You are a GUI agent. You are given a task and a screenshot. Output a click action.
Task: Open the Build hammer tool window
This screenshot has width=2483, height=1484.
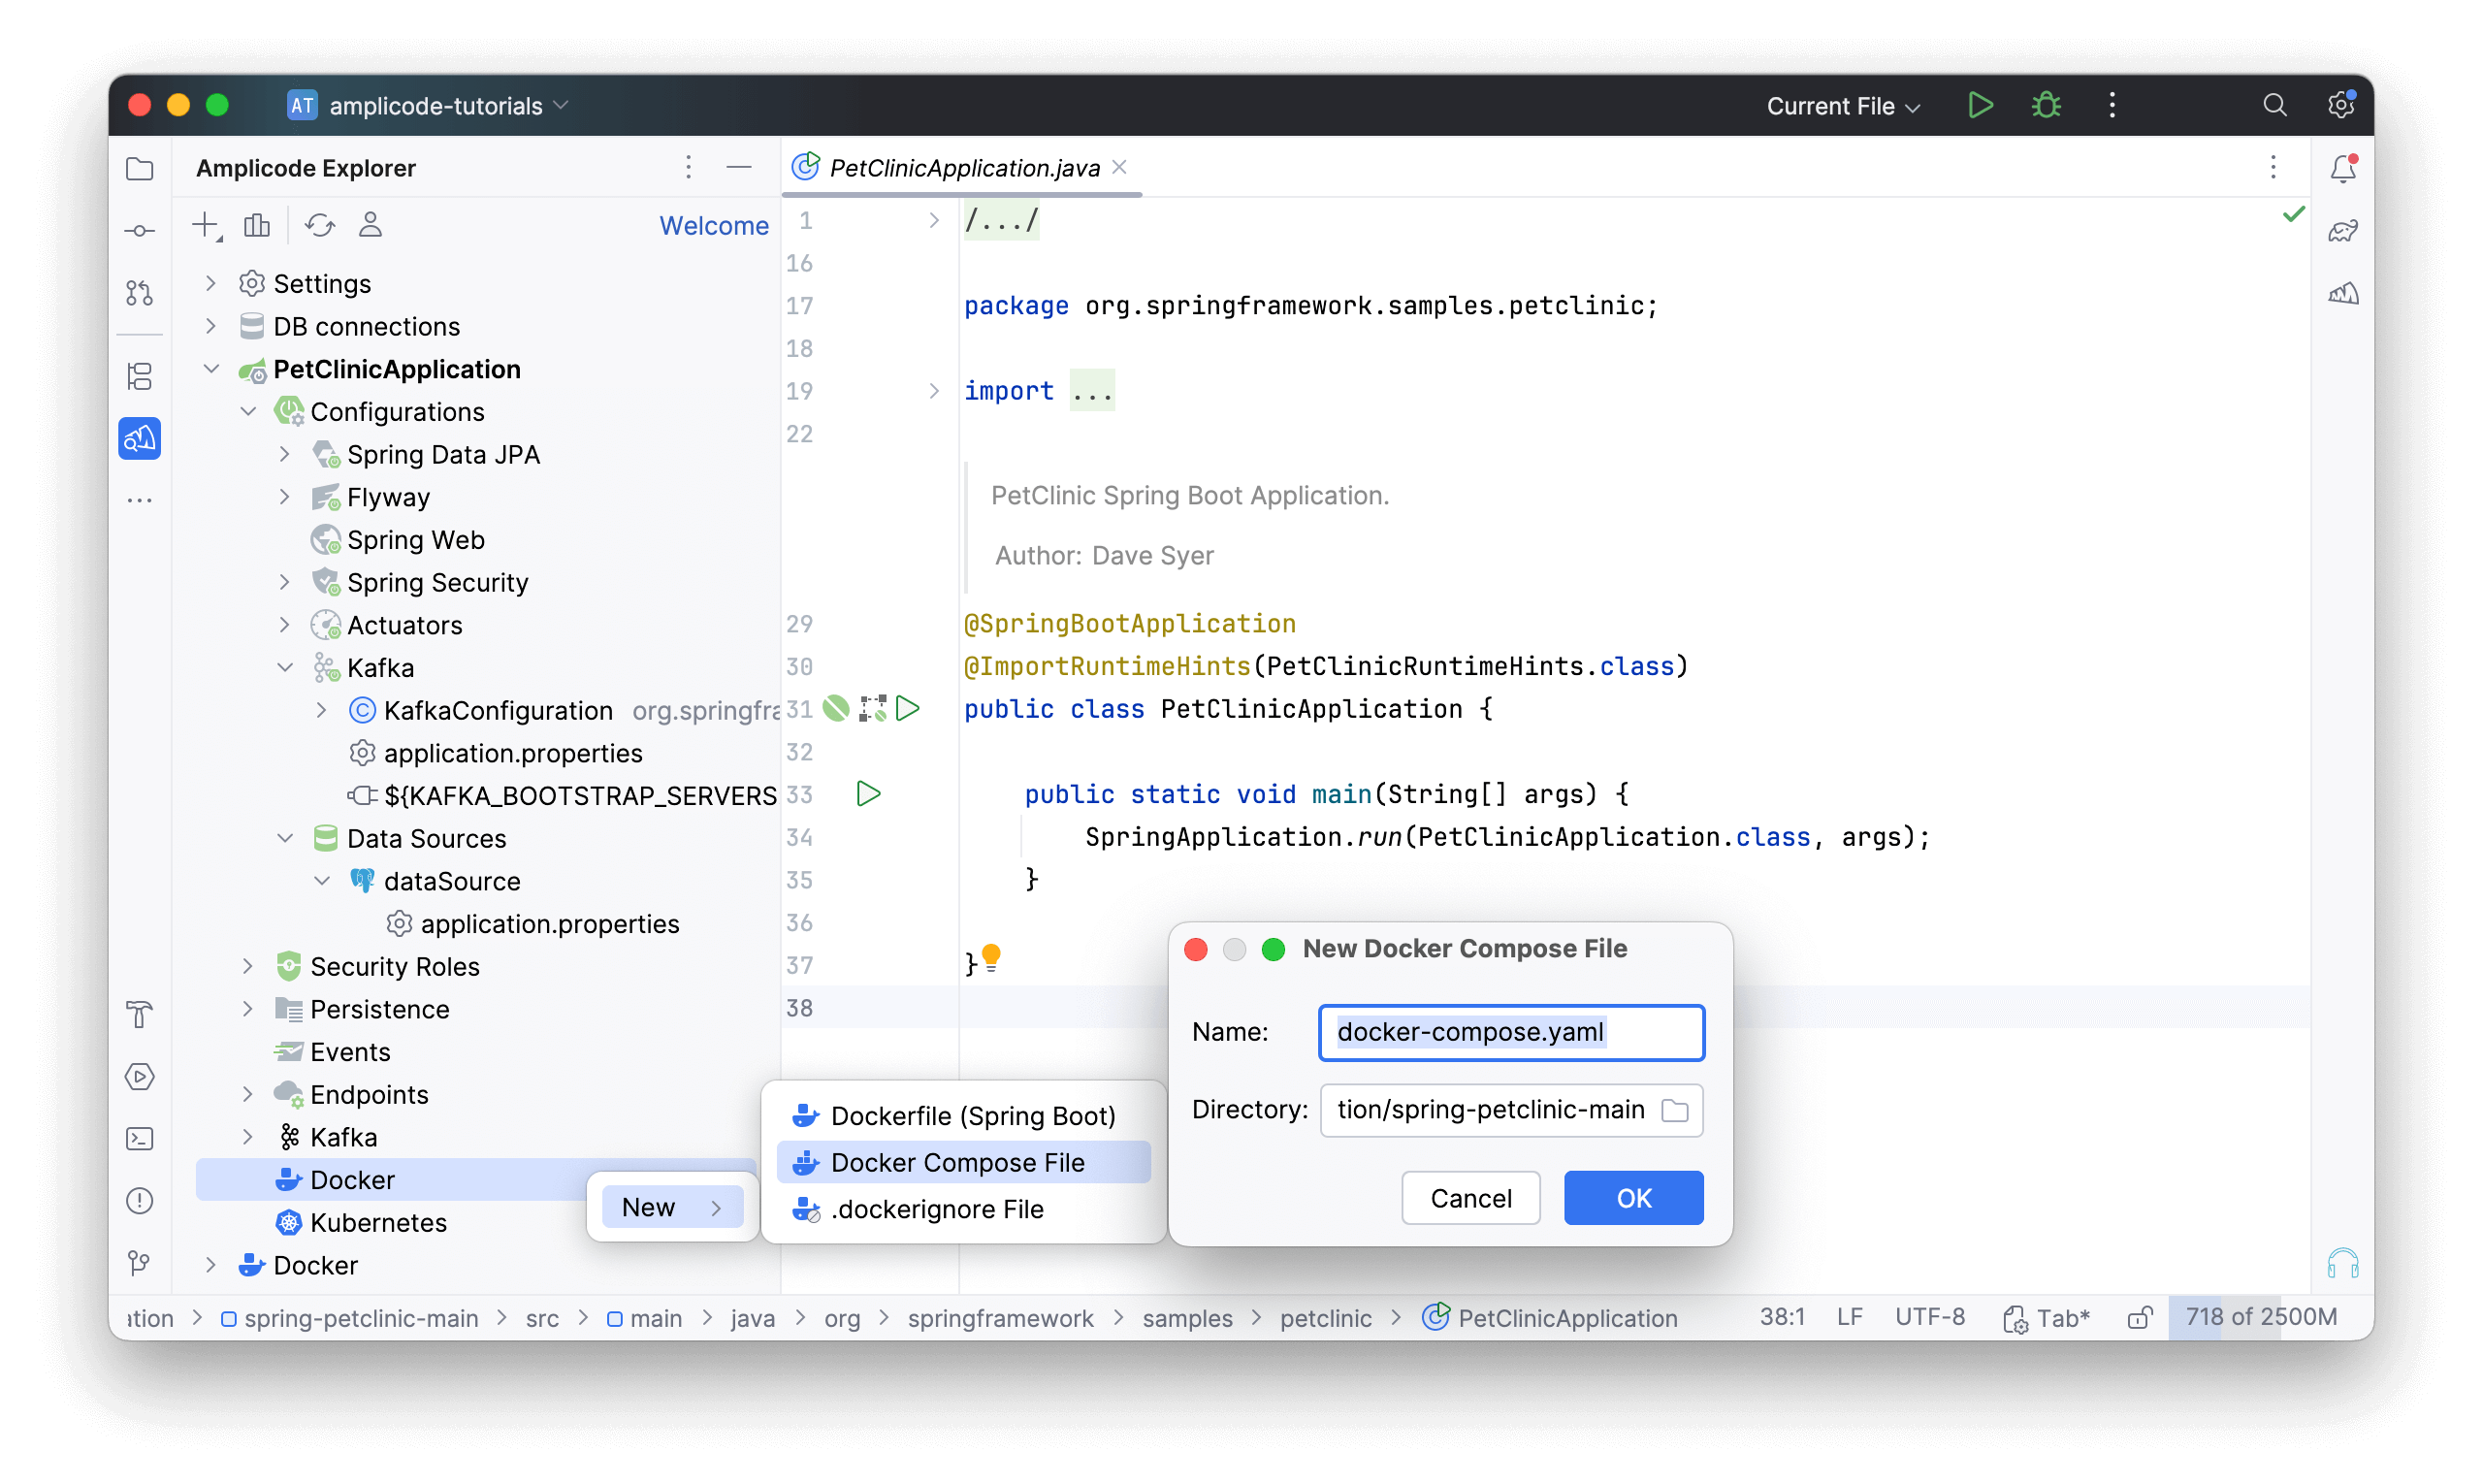coord(140,1015)
